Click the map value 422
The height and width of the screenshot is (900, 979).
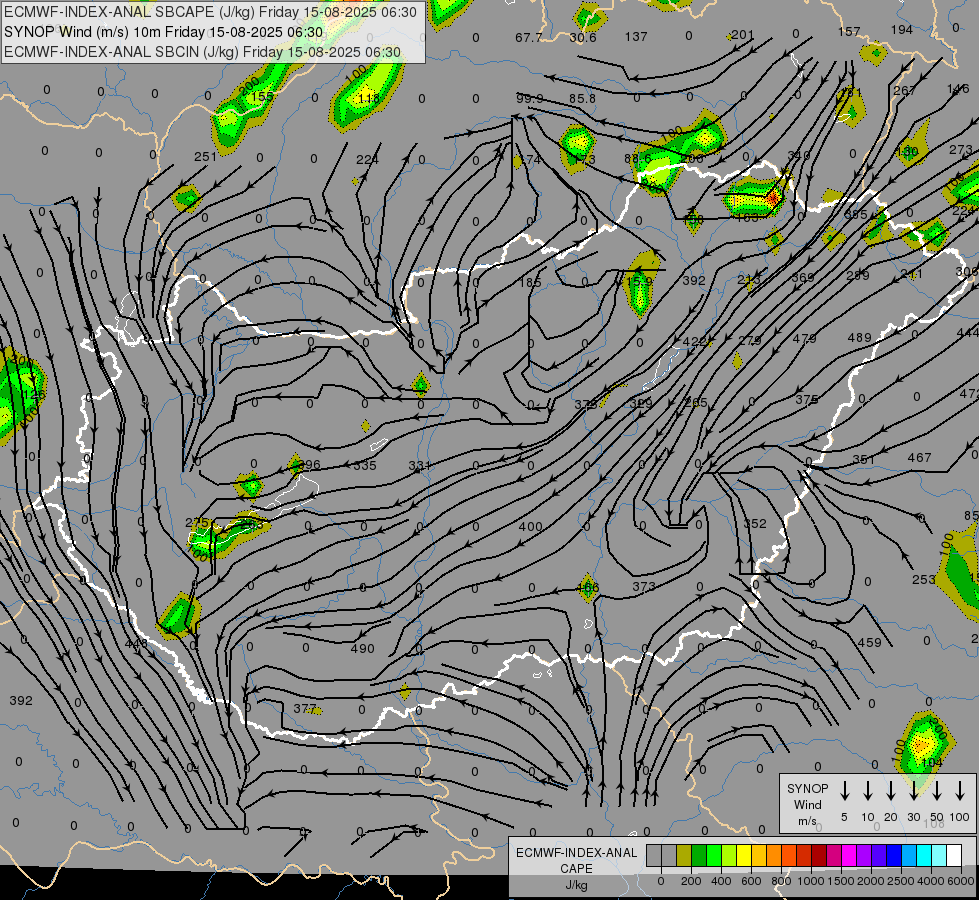695,341
